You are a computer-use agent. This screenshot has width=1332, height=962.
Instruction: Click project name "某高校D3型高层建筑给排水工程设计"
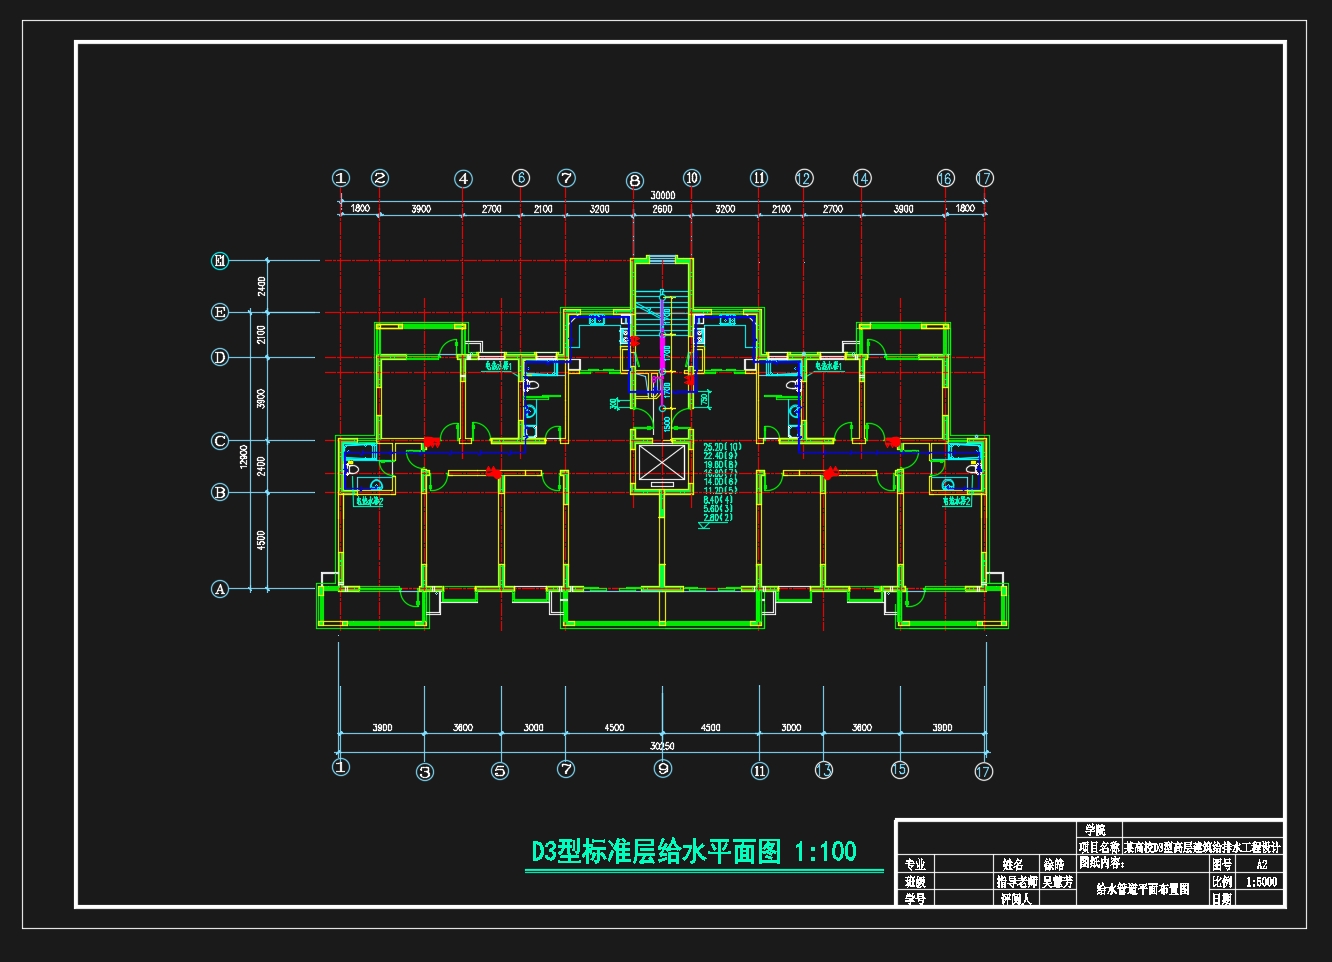[x=1202, y=847]
